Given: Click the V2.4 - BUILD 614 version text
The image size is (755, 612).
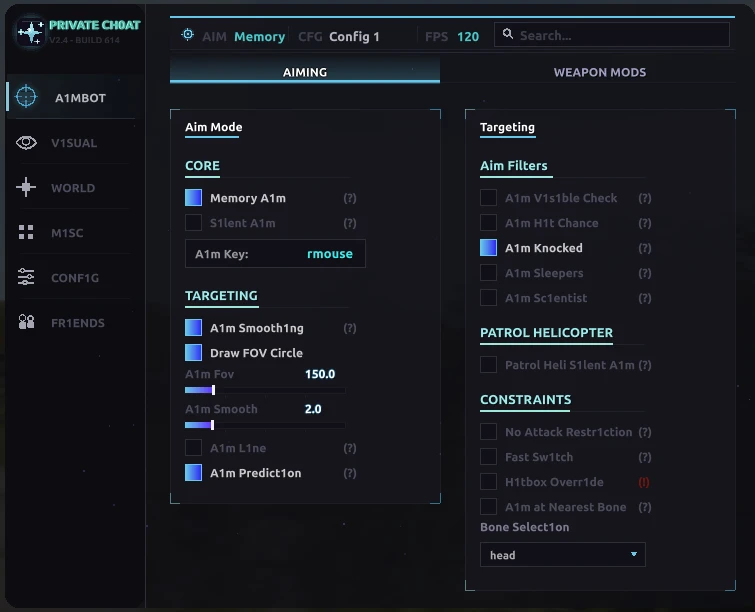Looking at the screenshot, I should point(84,40).
